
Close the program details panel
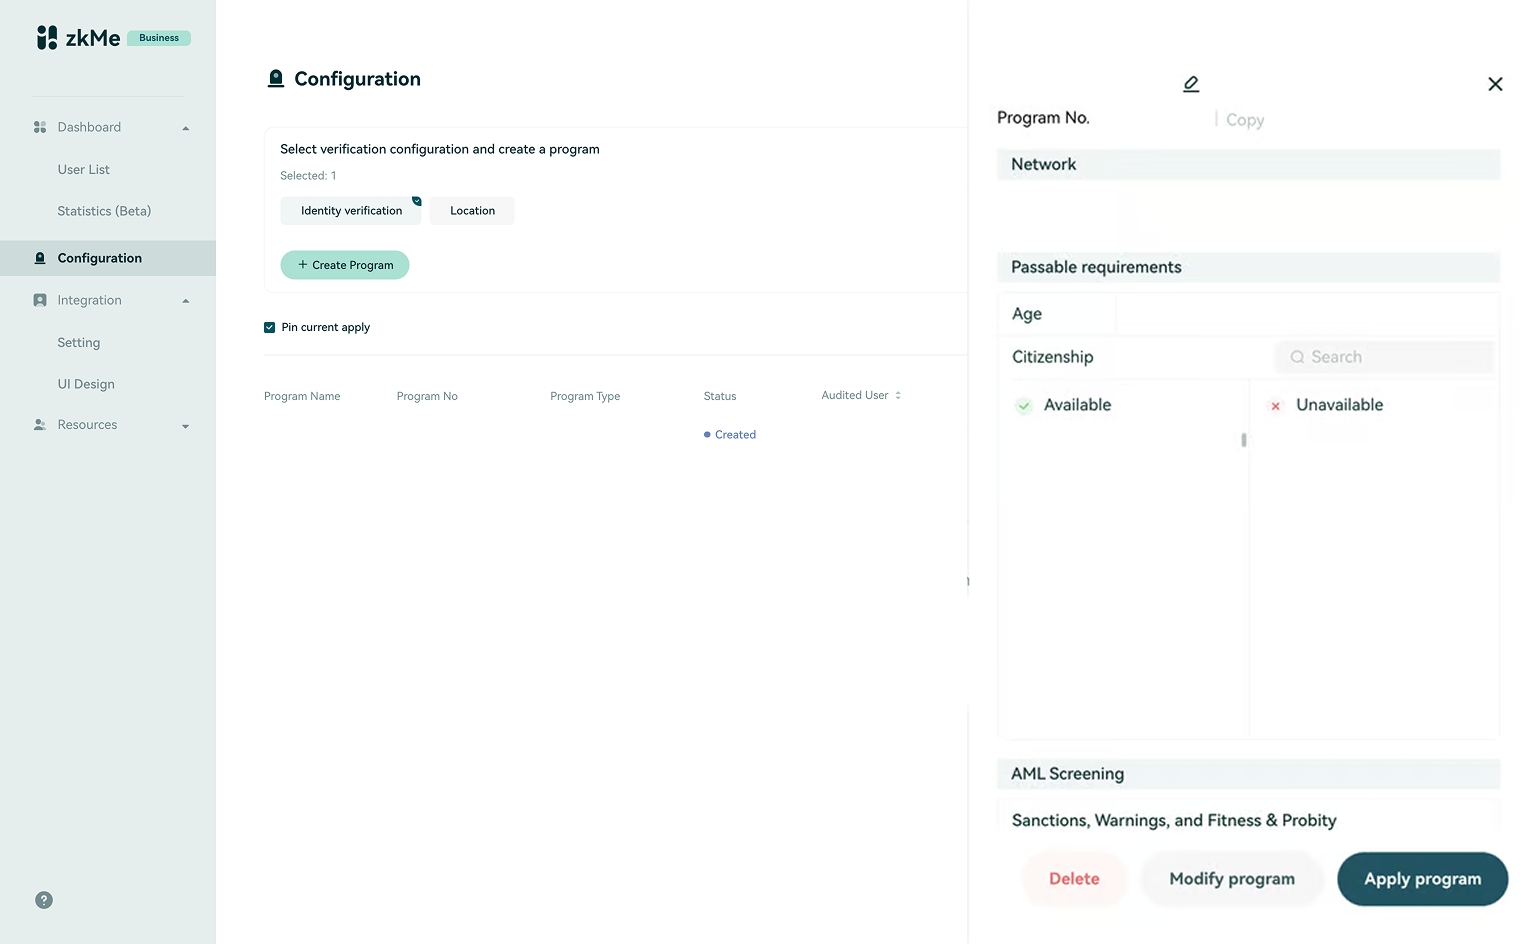pyautogui.click(x=1495, y=84)
